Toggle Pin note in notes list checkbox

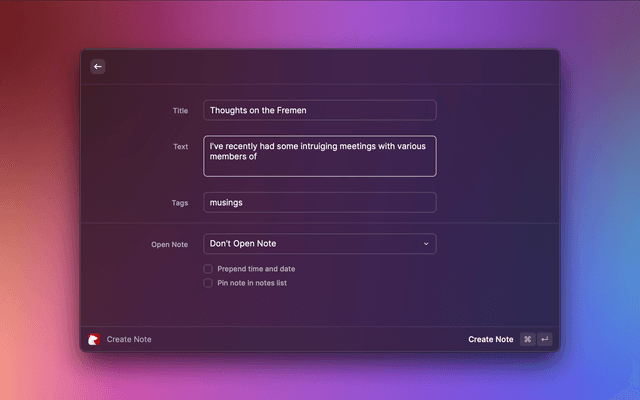coord(208,283)
